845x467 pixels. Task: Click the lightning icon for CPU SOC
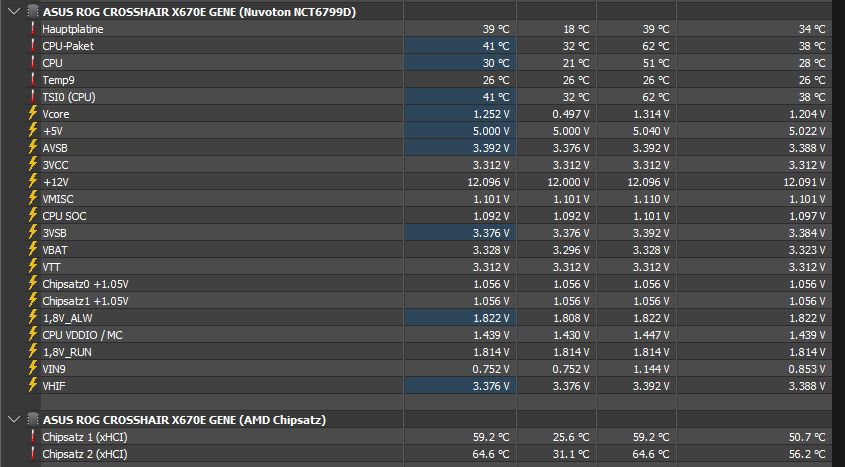33,216
